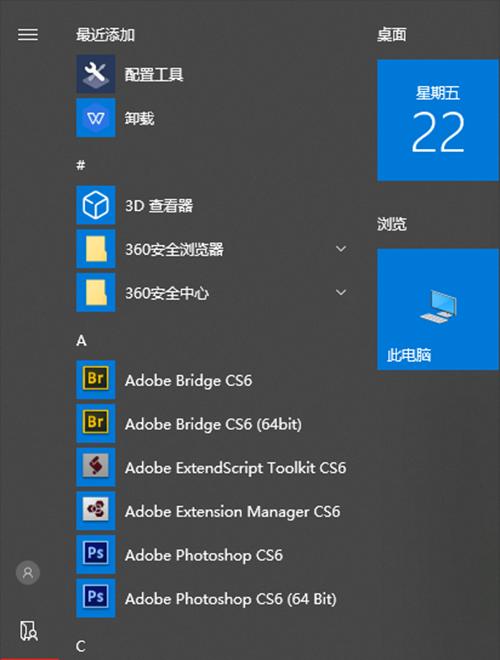The height and width of the screenshot is (660, 500).
Task: Open the 3D 查看器 cube icon
Action: [96, 205]
